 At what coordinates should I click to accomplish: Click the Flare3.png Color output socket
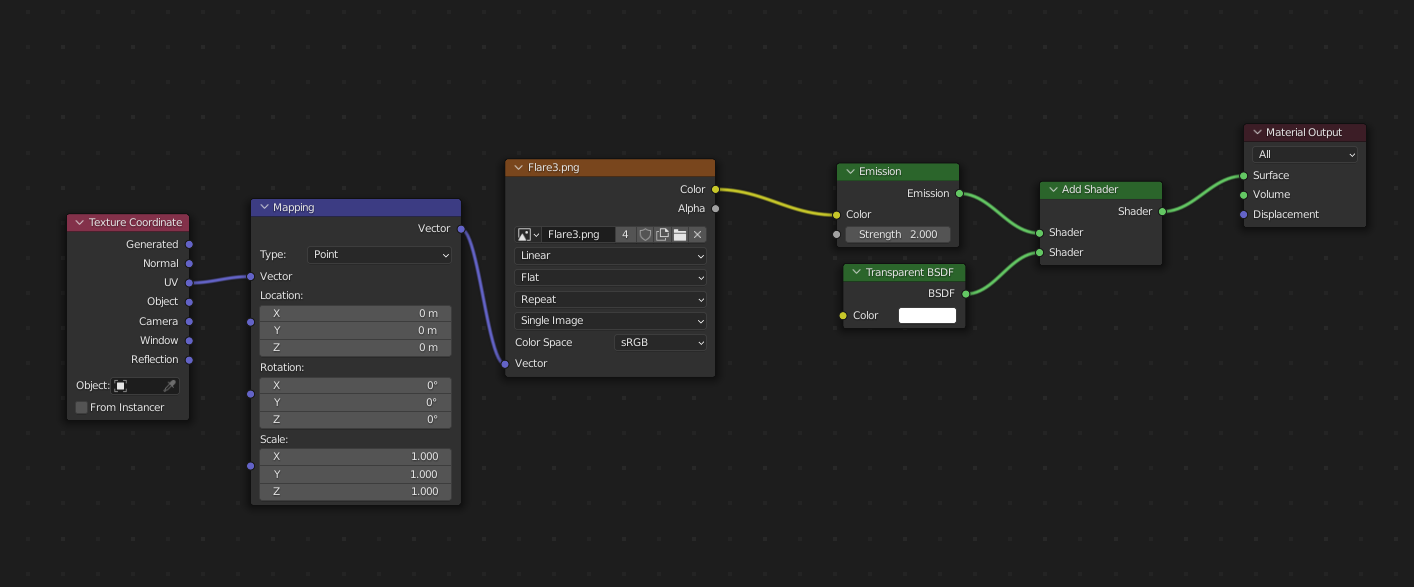tap(715, 189)
